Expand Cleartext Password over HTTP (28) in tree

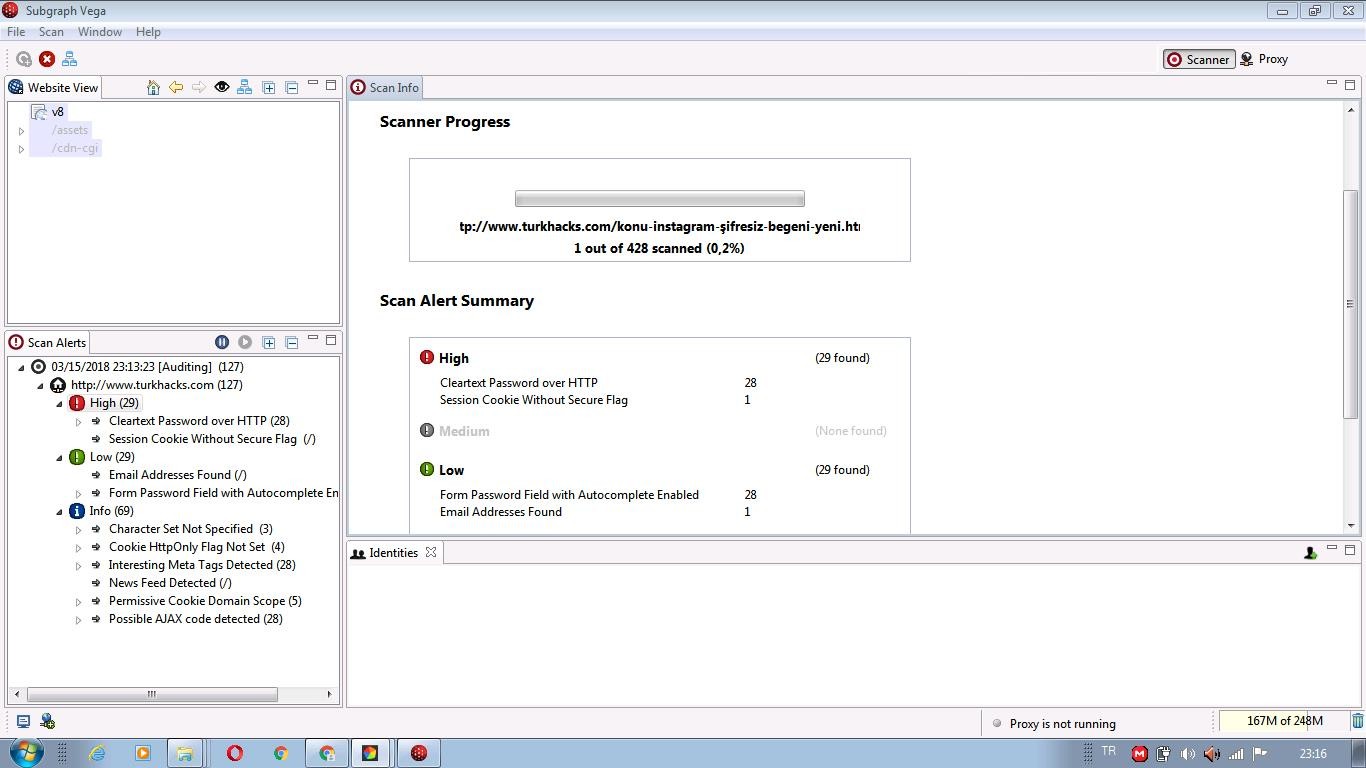point(78,421)
